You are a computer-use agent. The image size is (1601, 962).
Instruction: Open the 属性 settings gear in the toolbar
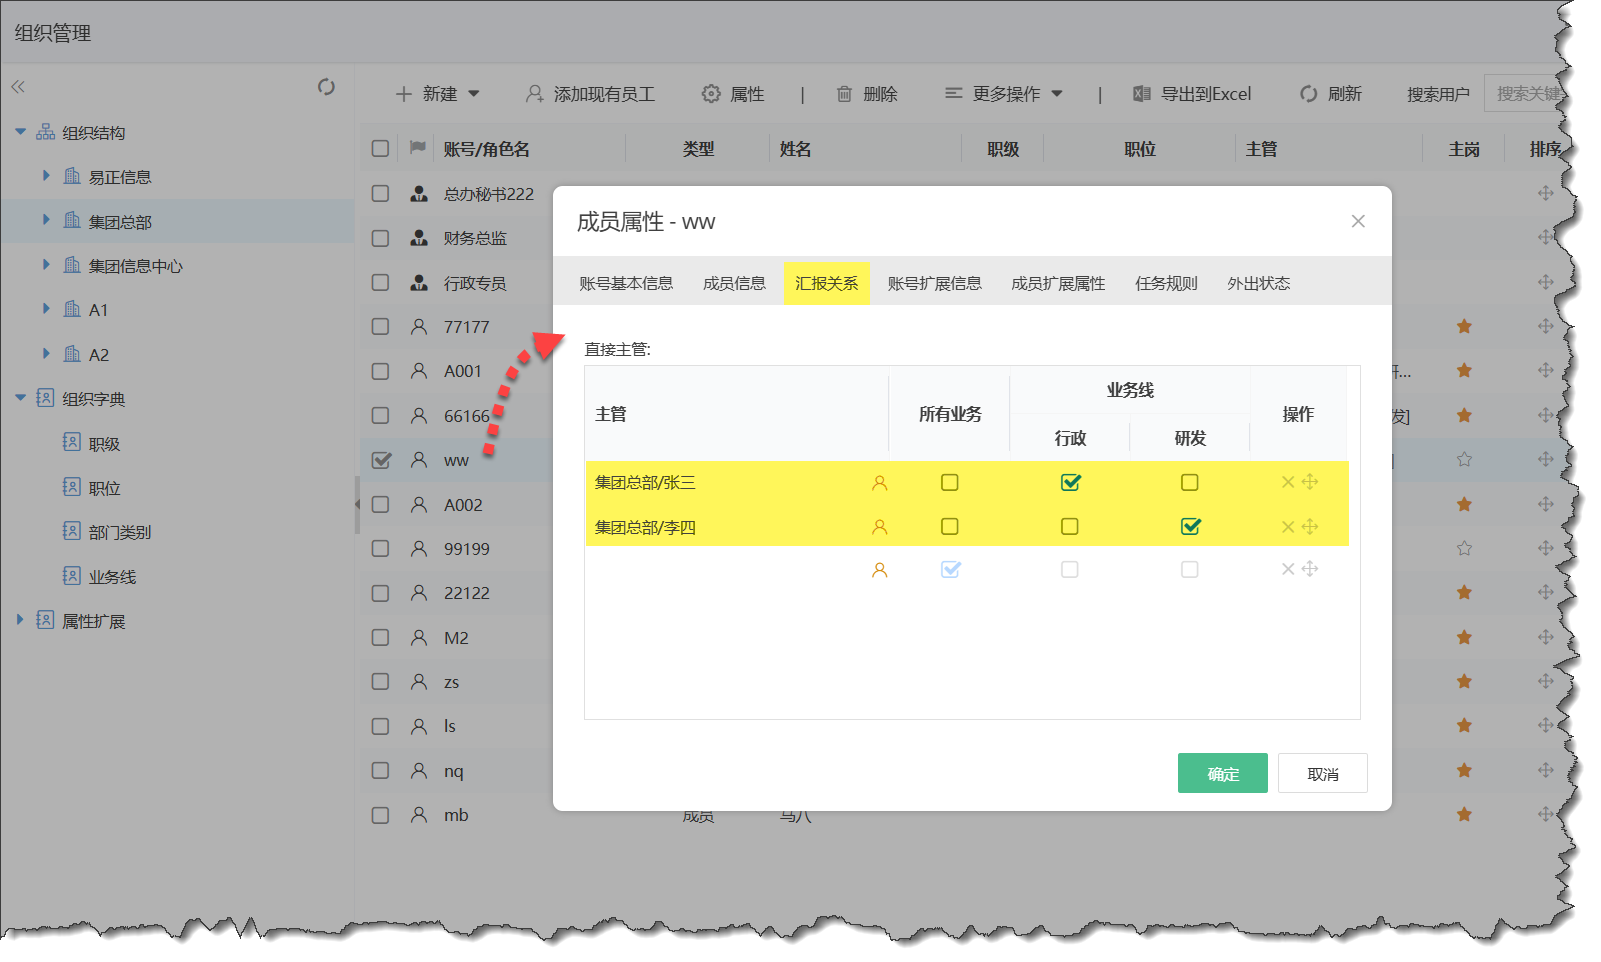(710, 93)
